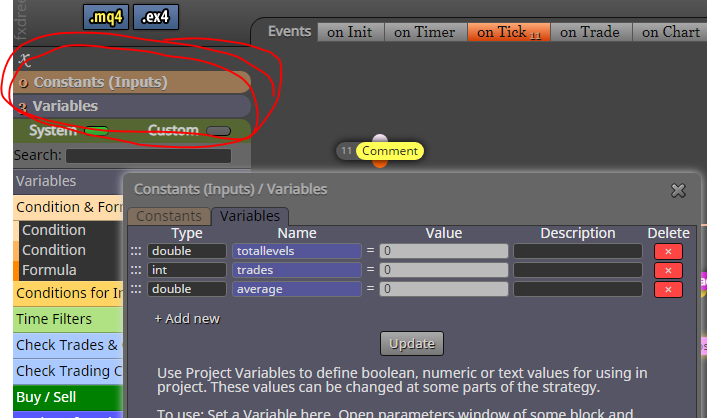707x418 pixels.
Task: Edit the average name field
Action: tap(297, 289)
